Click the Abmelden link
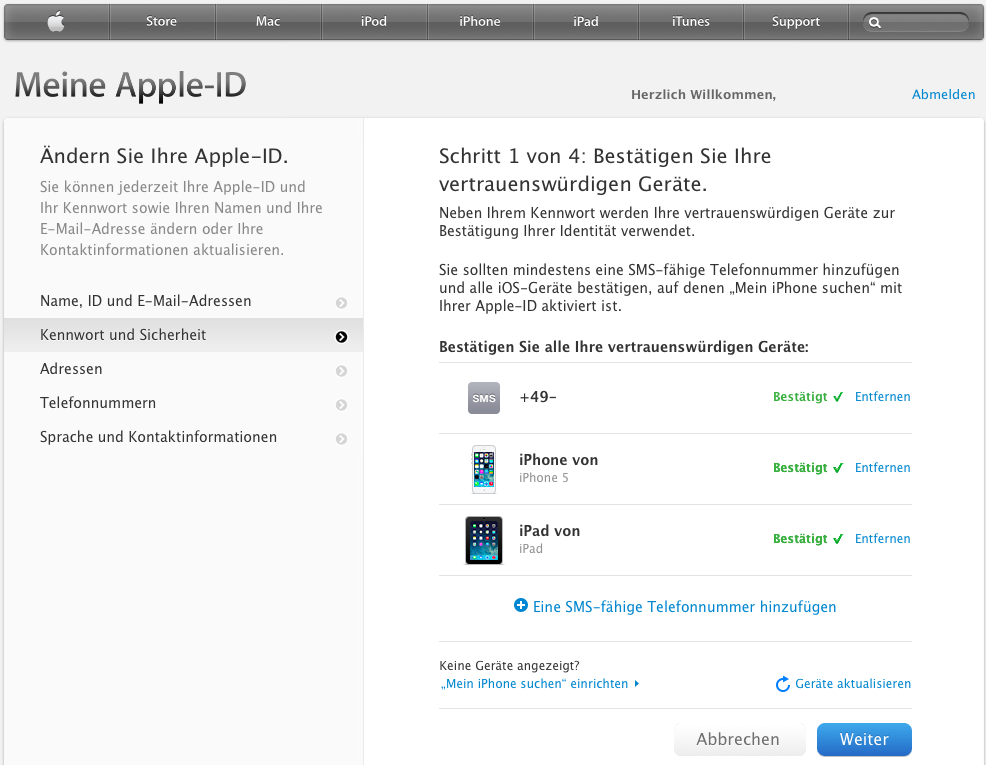This screenshot has height=765, width=986. [943, 94]
